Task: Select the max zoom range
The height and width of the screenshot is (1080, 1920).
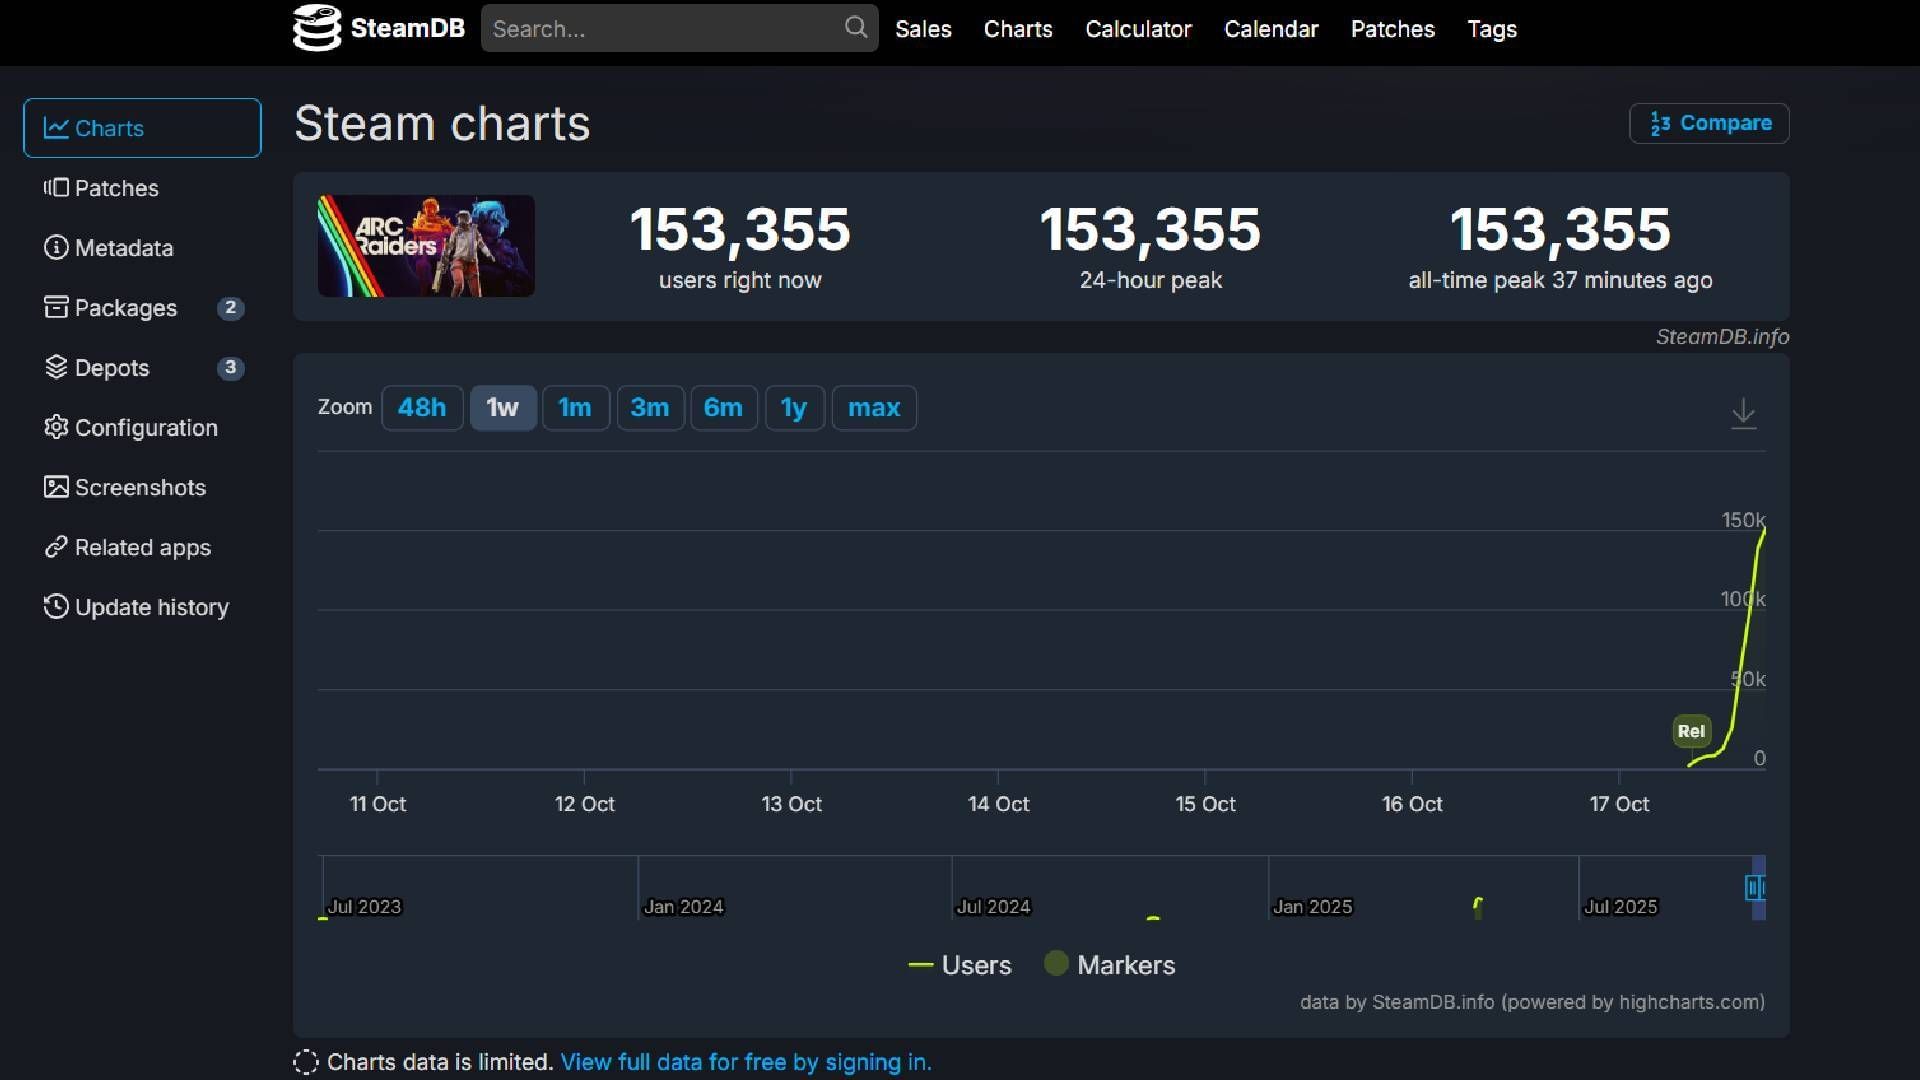Action: pyautogui.click(x=873, y=408)
